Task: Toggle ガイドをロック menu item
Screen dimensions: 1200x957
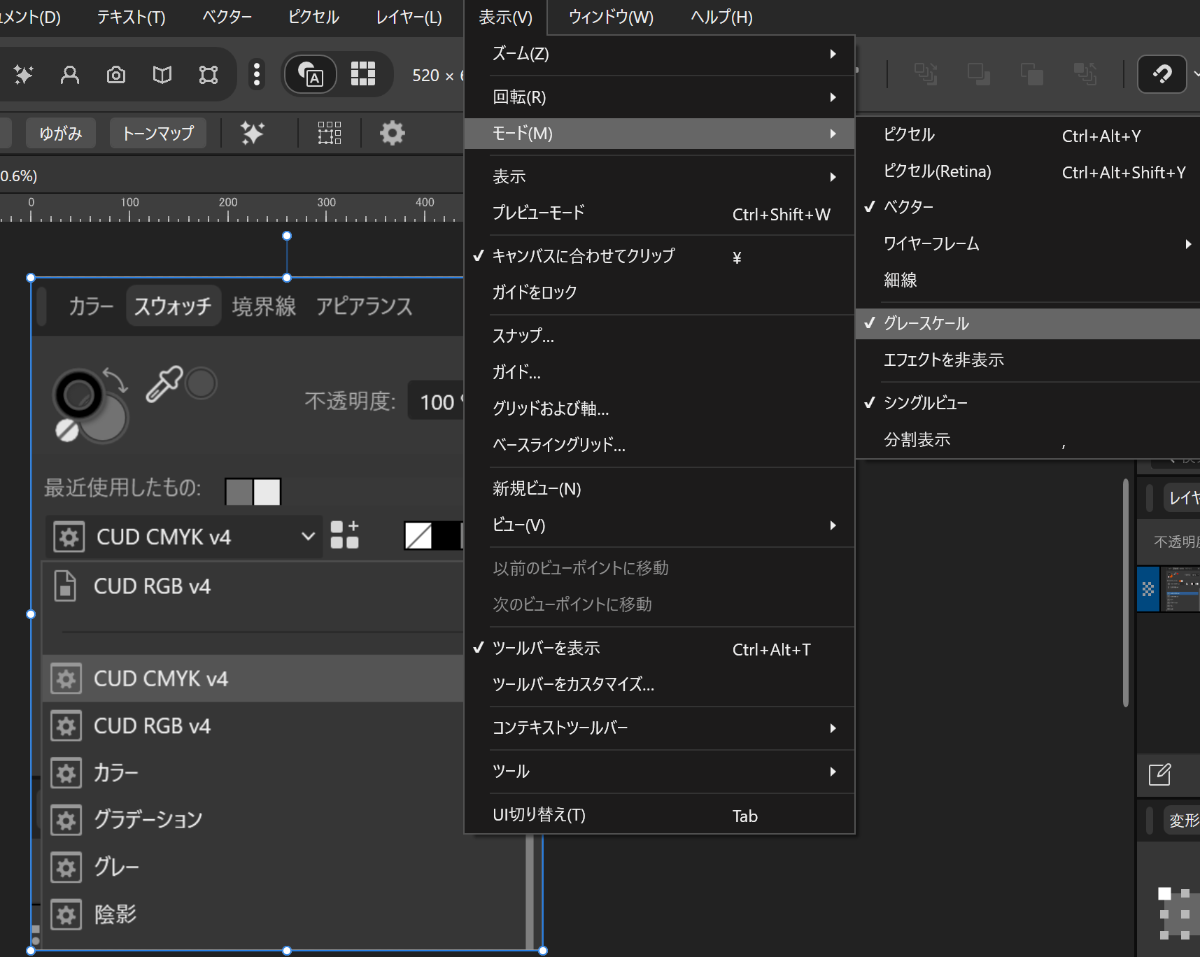Action: pos(660,292)
